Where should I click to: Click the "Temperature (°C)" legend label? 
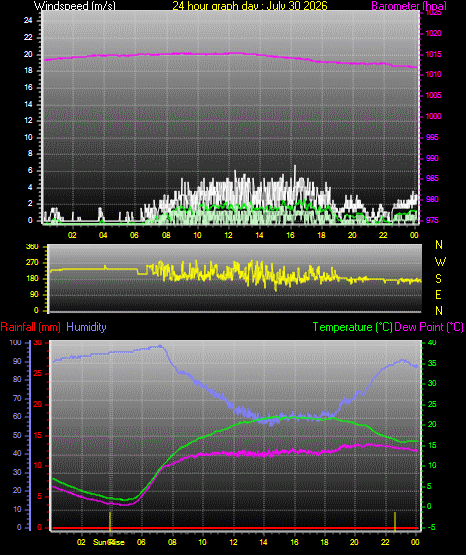(352, 327)
